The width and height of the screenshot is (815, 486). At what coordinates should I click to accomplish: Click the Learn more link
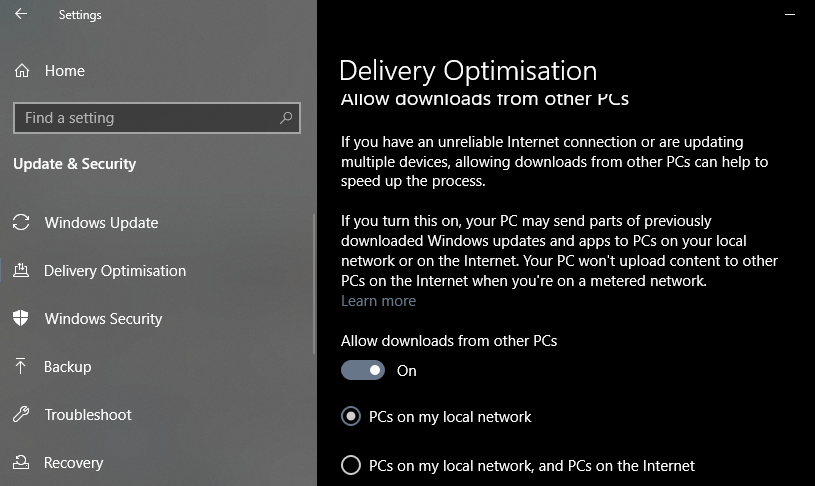click(x=378, y=301)
